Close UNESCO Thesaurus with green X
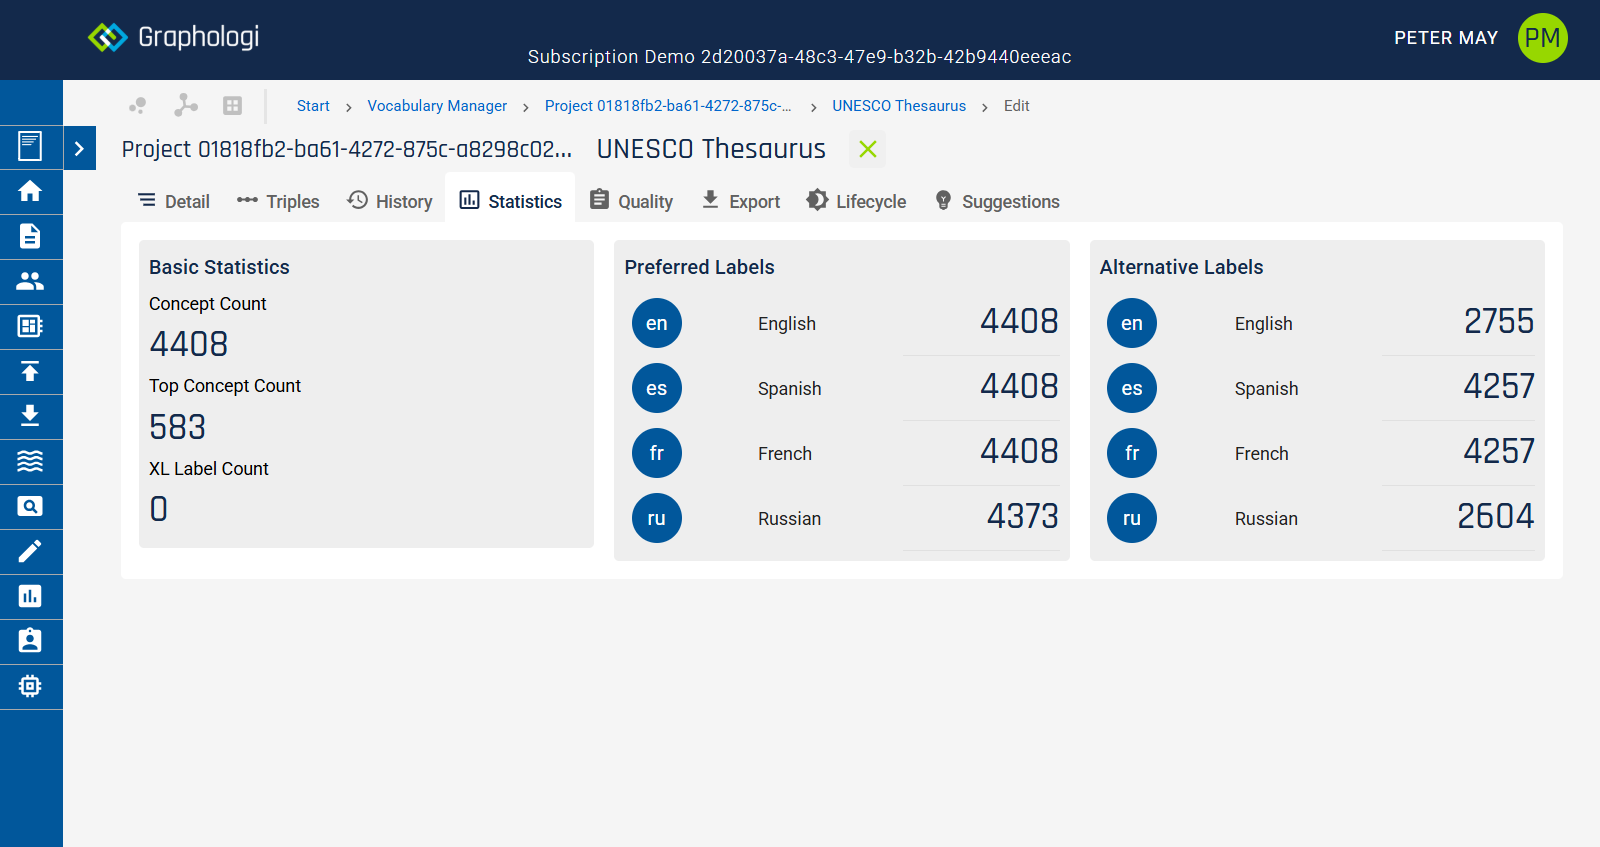 868,149
